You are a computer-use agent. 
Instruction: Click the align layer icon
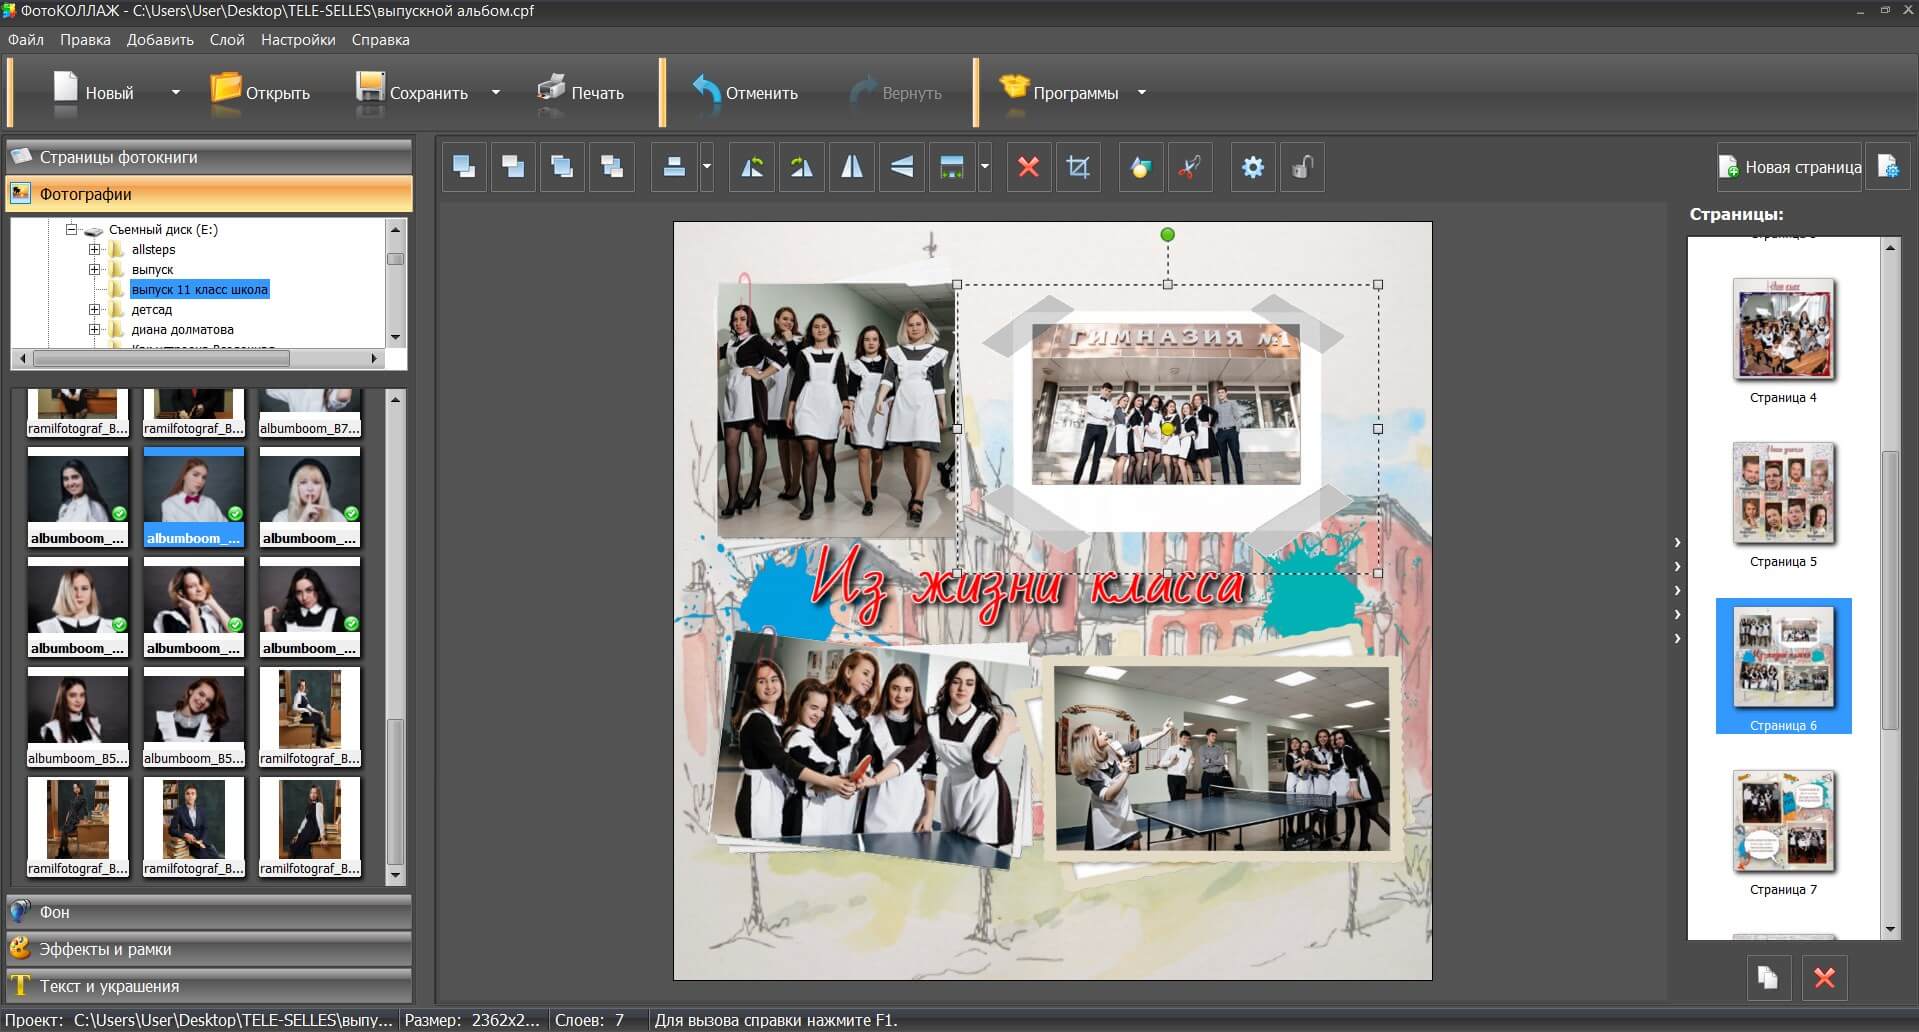(674, 167)
